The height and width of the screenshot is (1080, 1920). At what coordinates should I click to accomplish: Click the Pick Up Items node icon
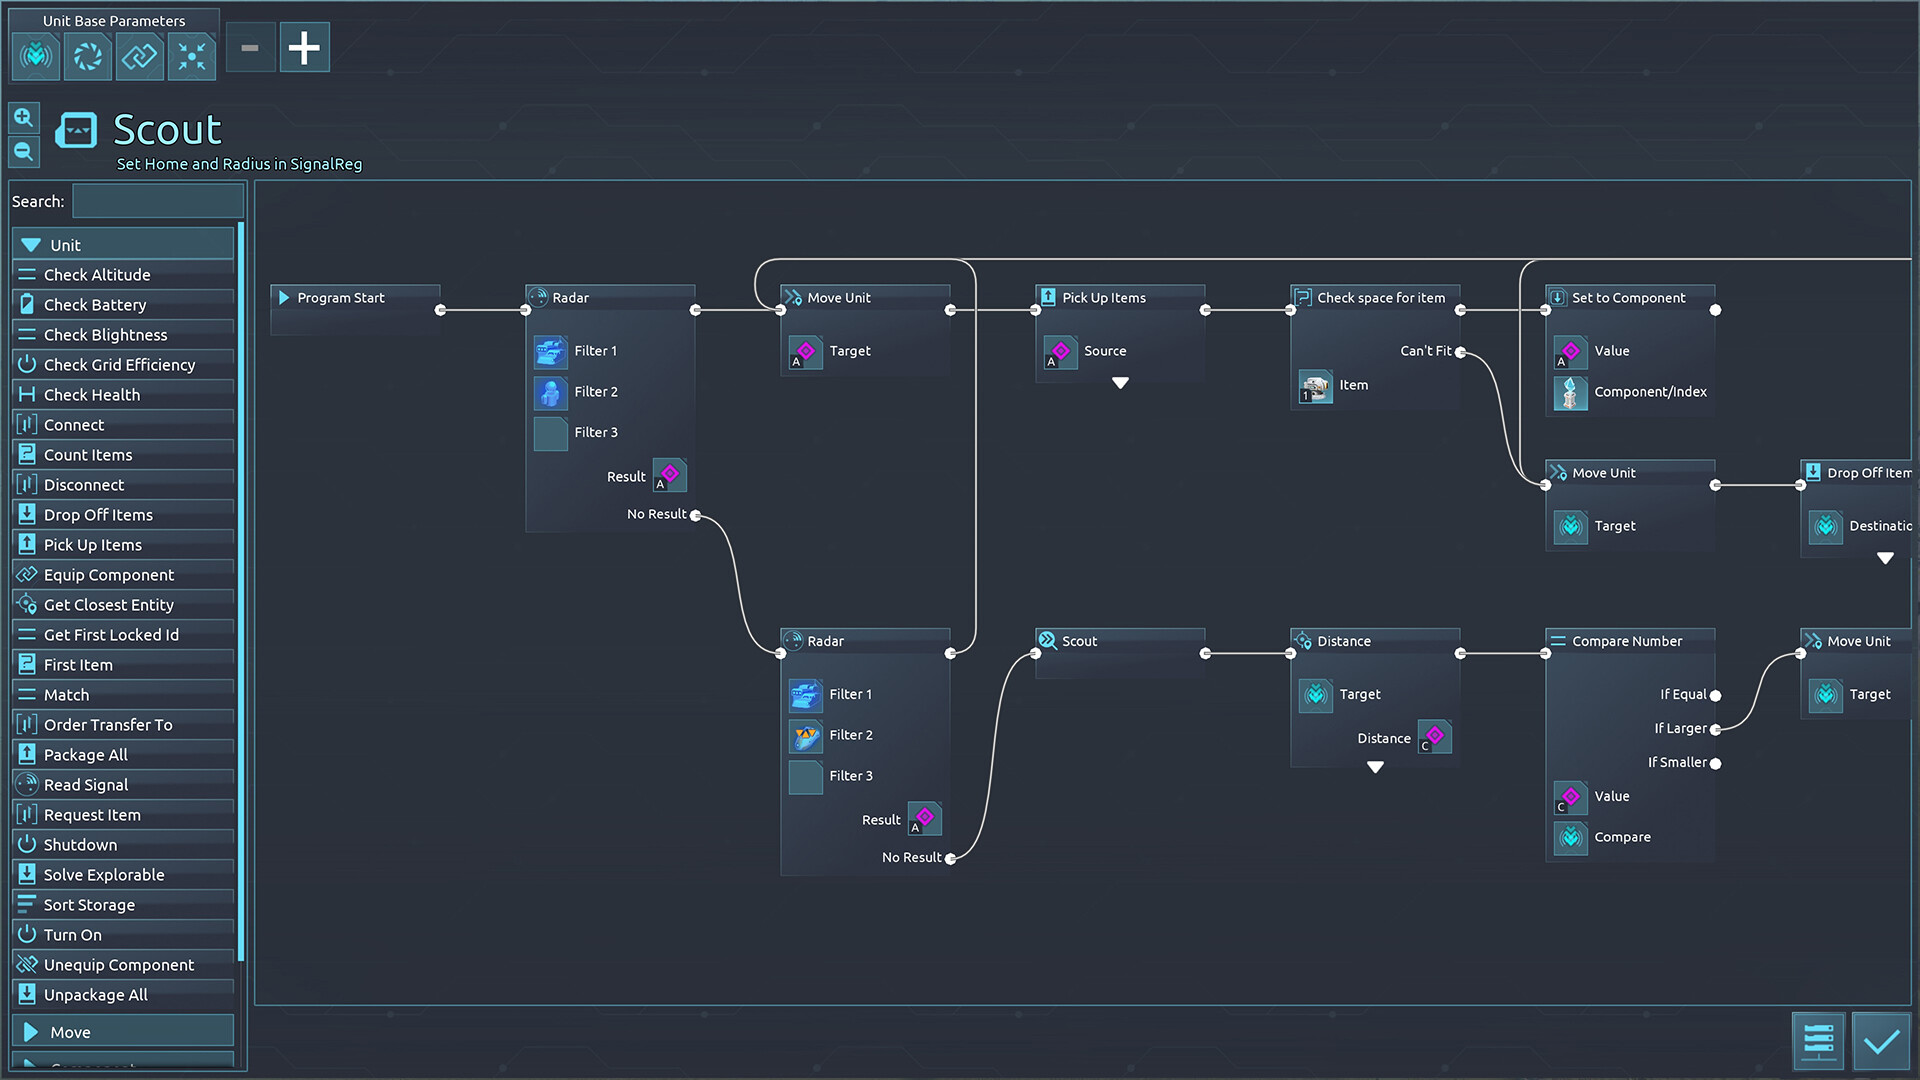tap(1050, 297)
